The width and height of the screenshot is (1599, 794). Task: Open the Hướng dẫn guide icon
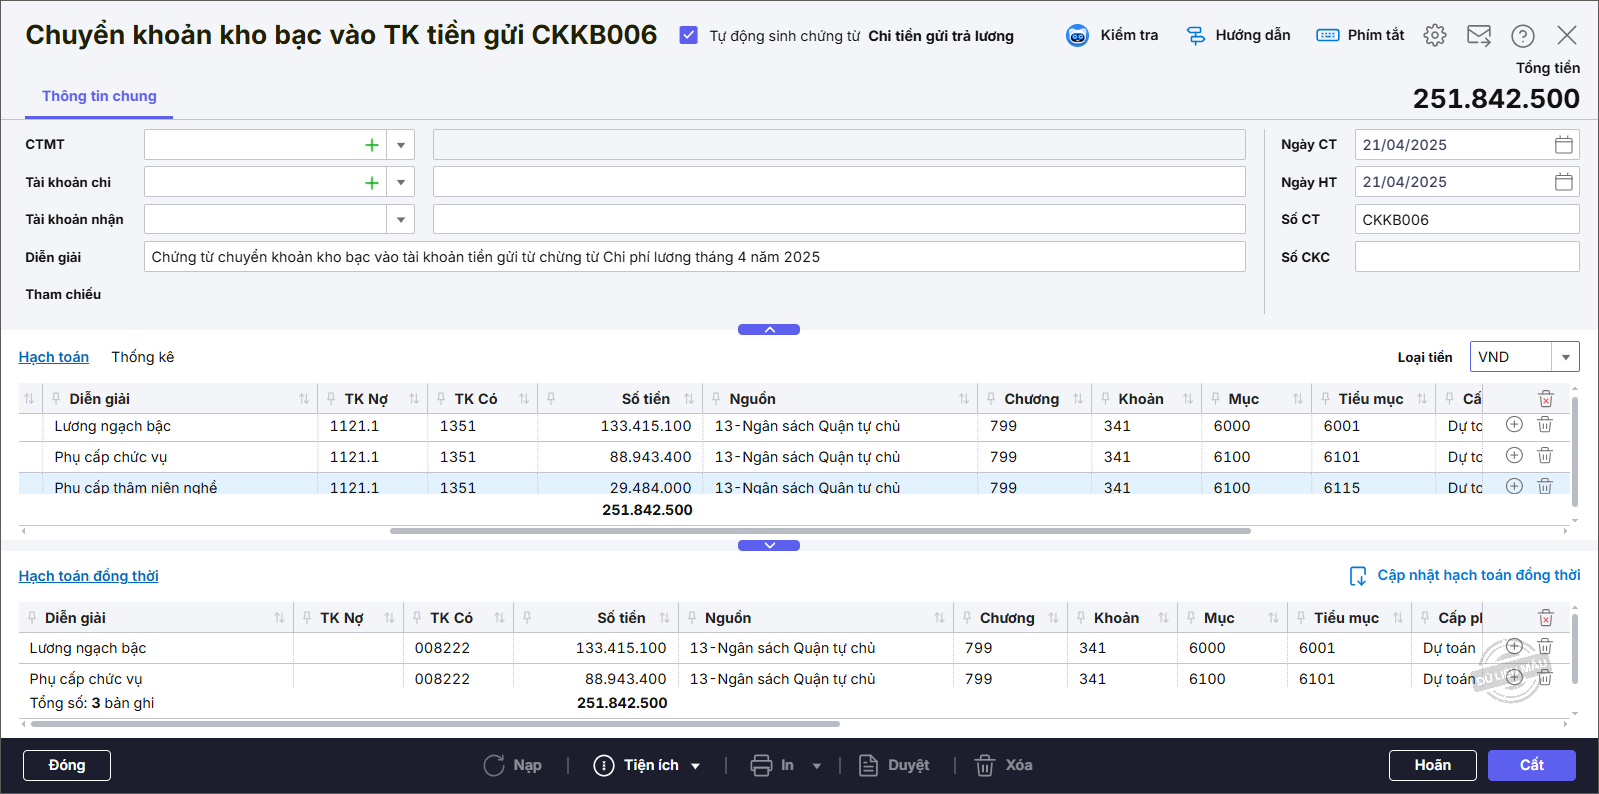(1196, 36)
